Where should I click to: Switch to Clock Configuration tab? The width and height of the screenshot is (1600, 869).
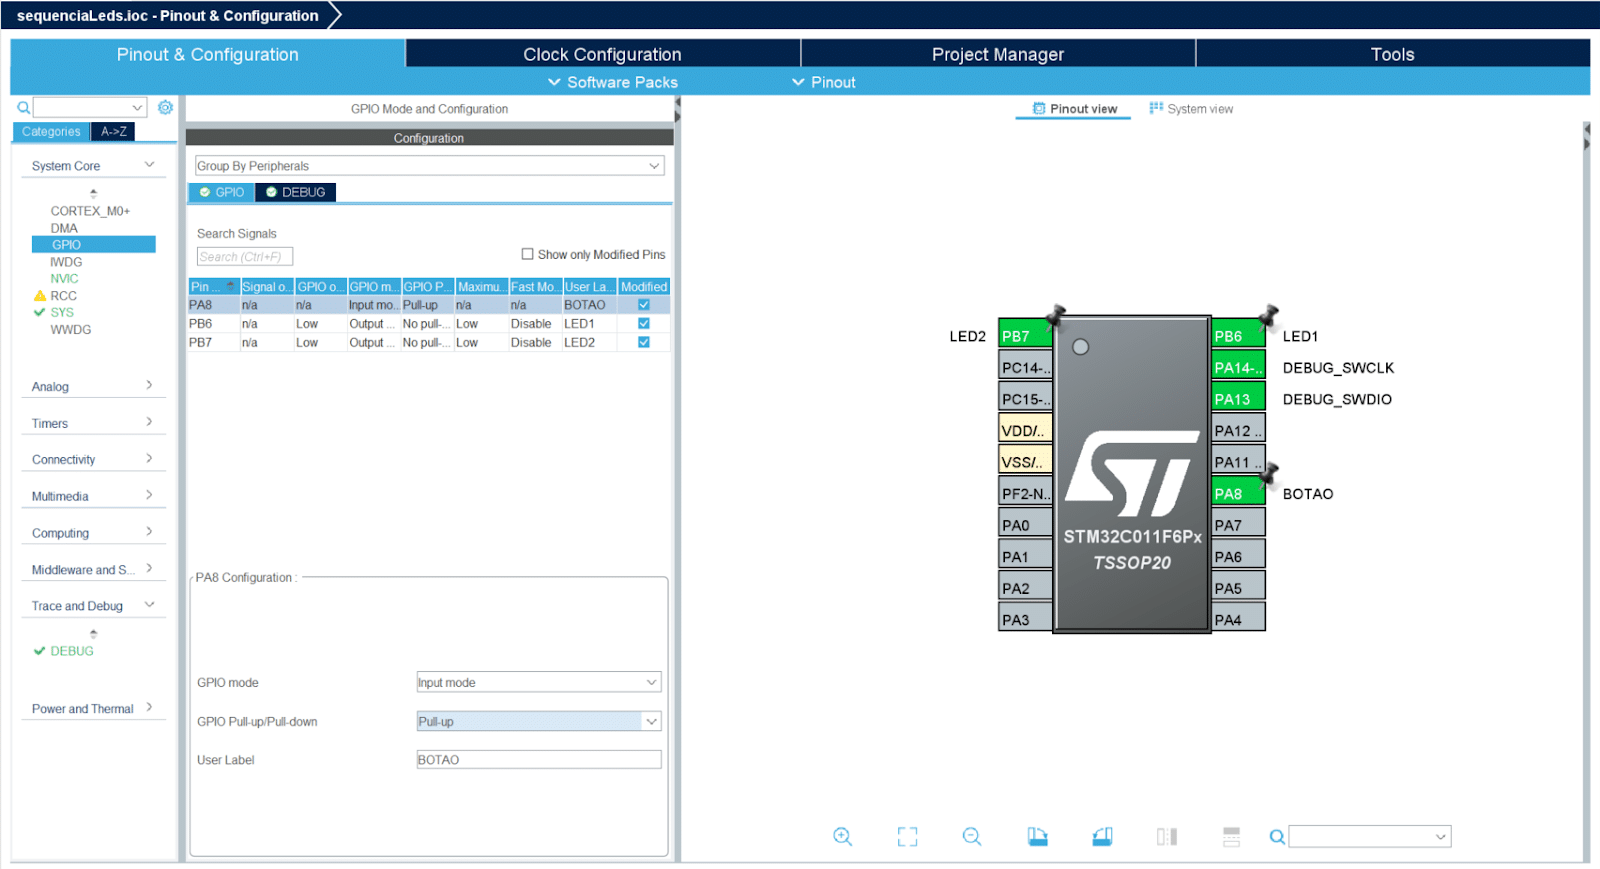[602, 54]
